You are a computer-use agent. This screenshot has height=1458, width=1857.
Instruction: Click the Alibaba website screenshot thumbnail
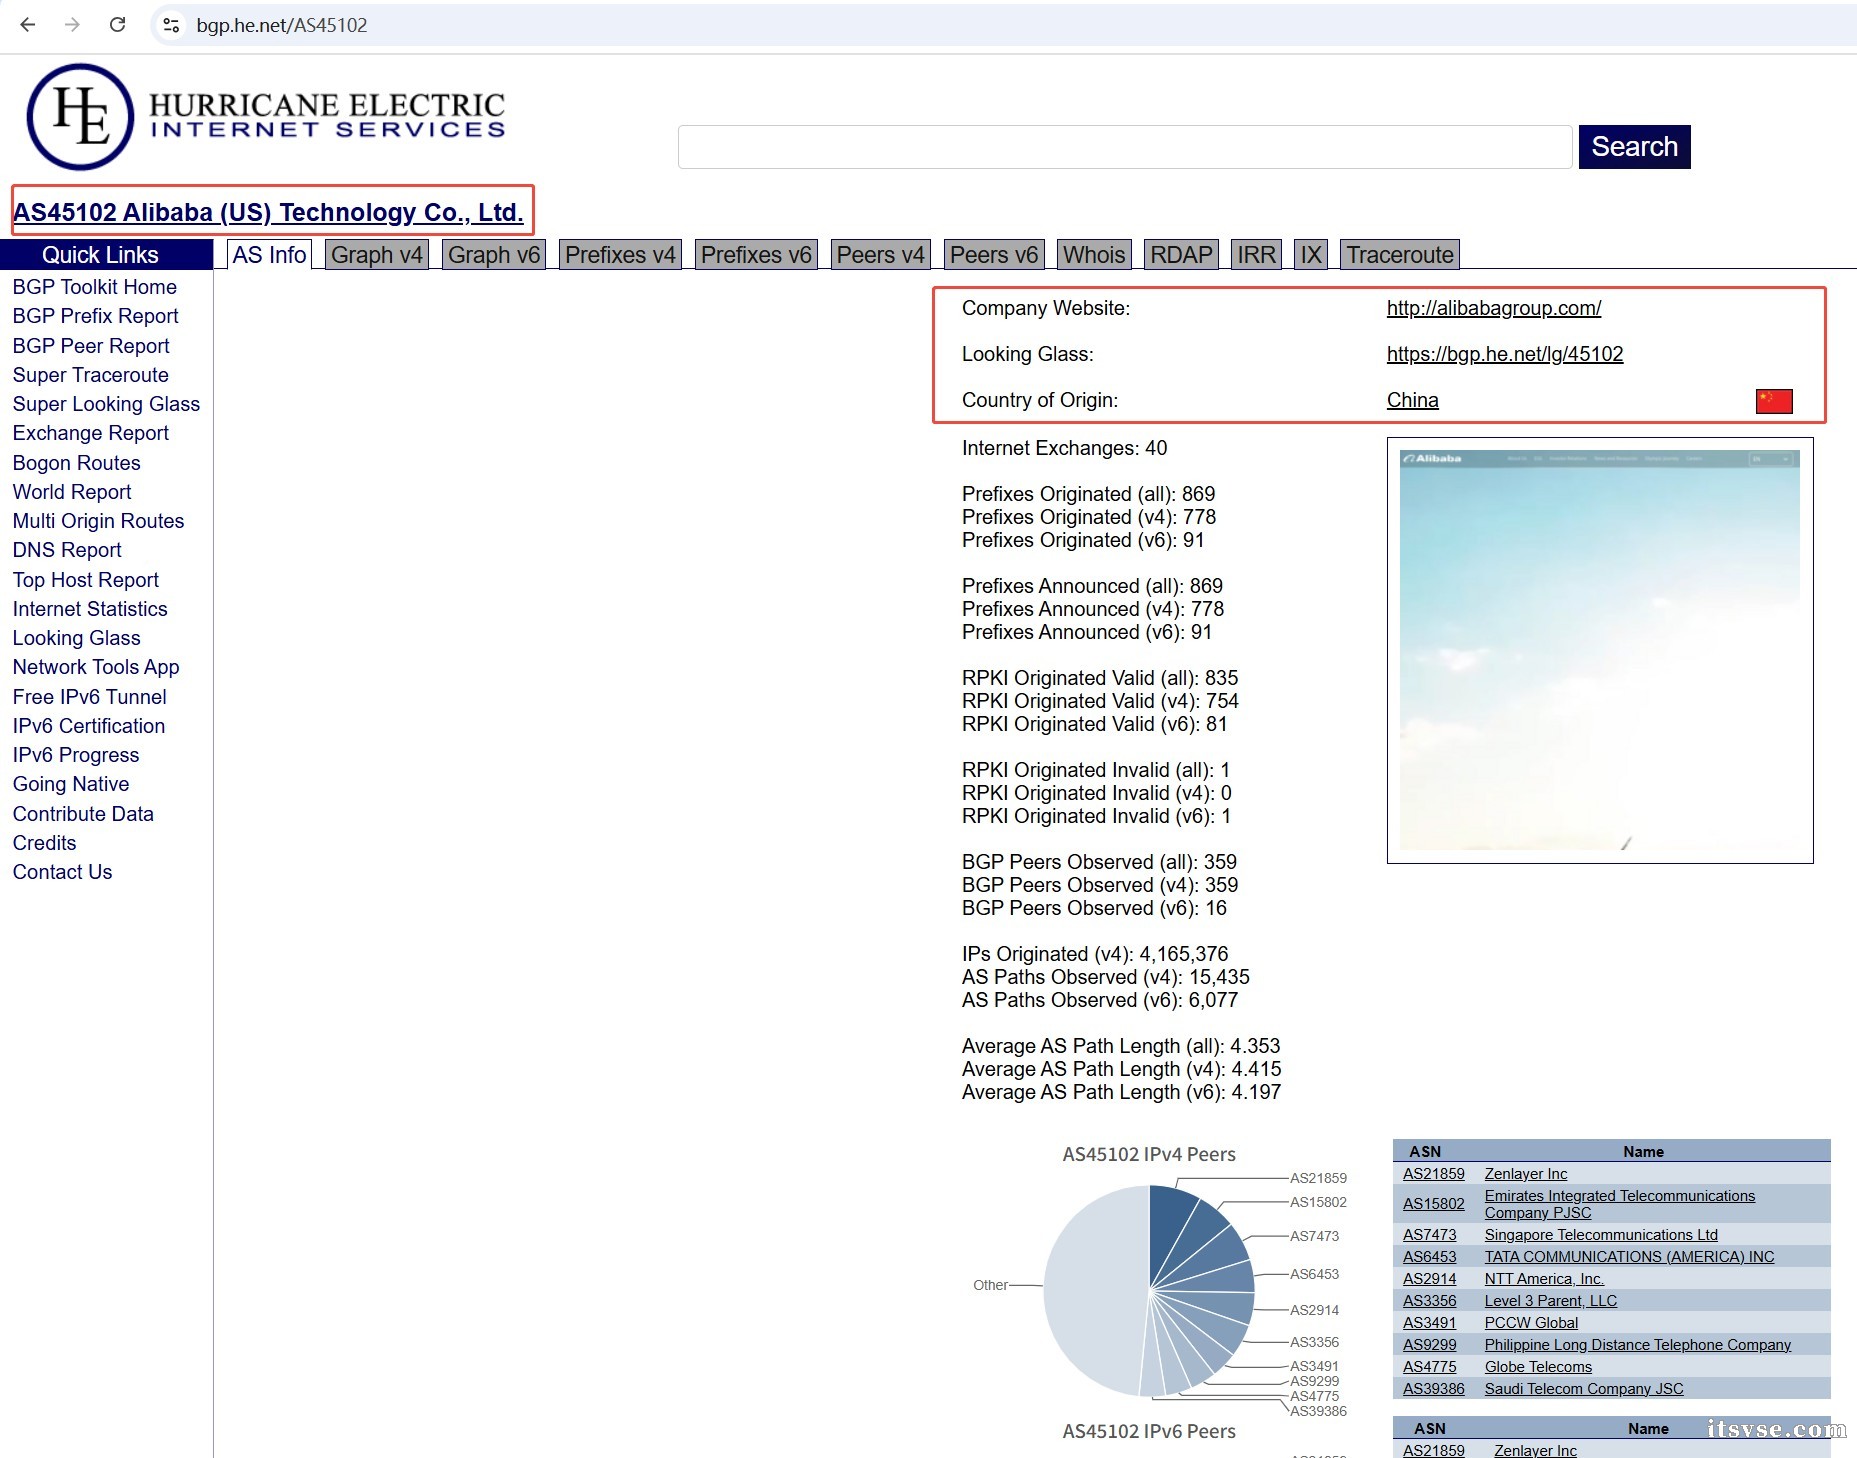pos(1600,650)
